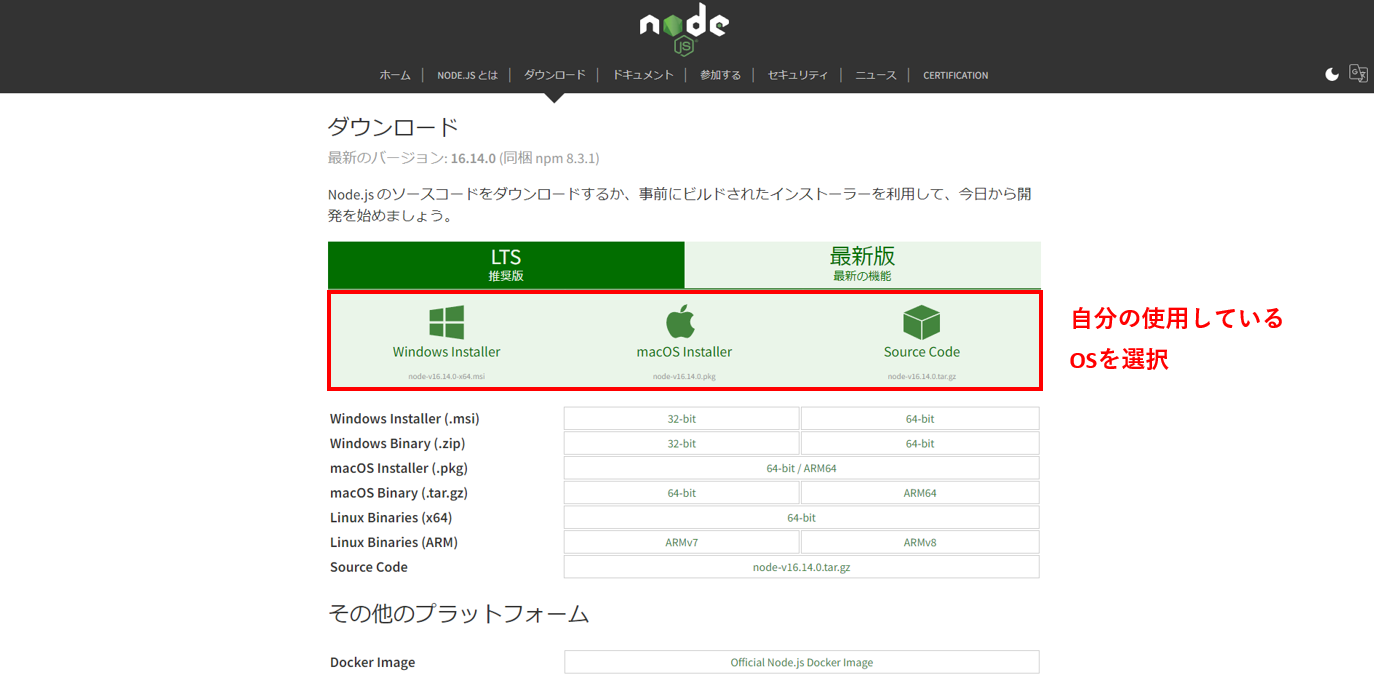Open the NODE.JS とは menu item

pos(467,75)
